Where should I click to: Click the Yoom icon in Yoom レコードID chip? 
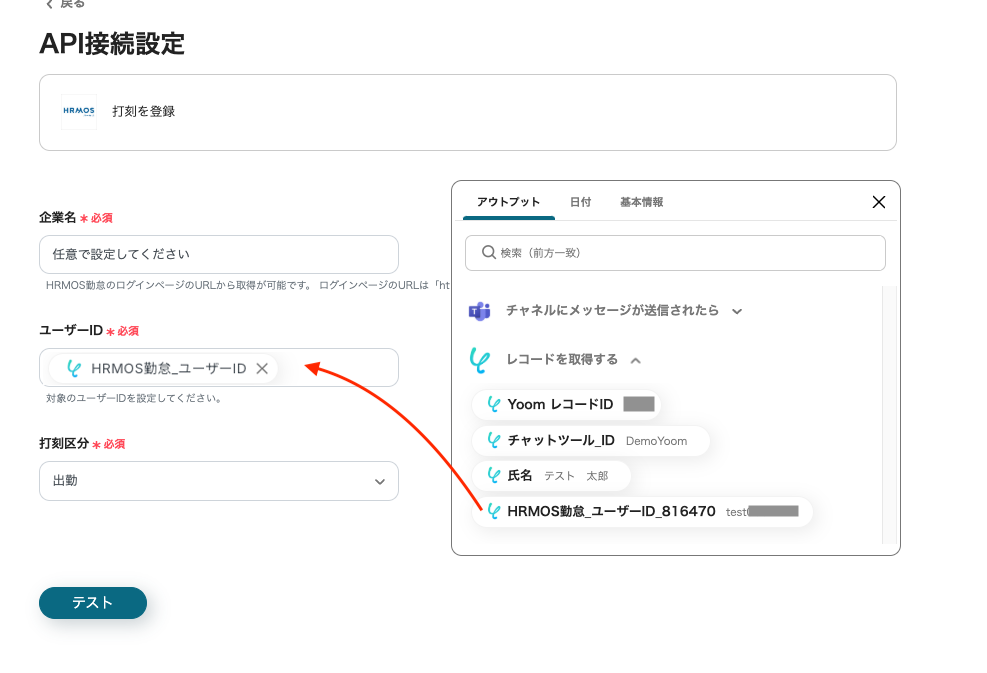click(x=494, y=404)
